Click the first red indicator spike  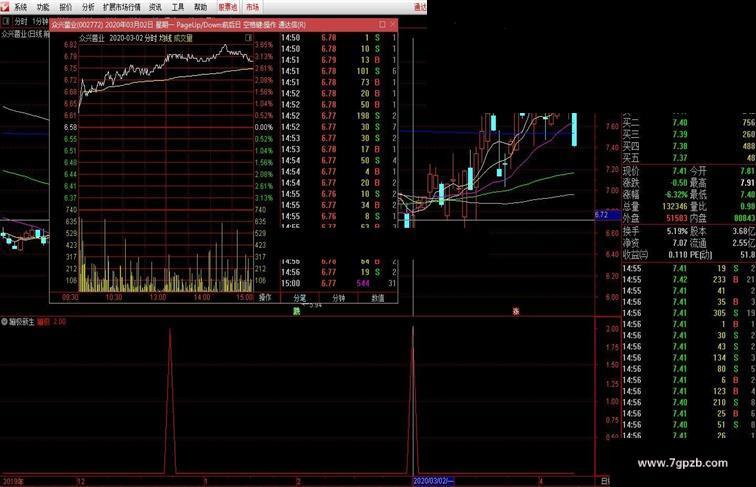coord(170,400)
